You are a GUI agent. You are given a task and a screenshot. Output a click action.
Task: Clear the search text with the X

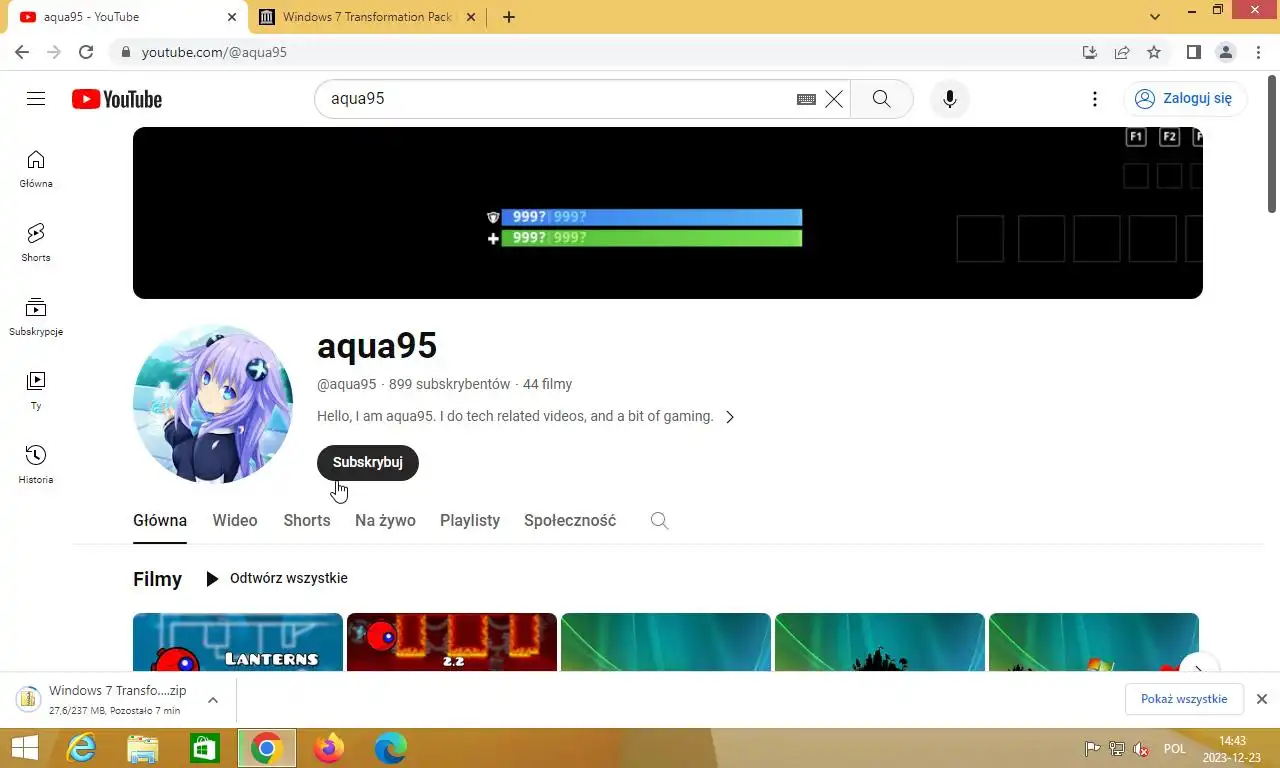click(834, 99)
